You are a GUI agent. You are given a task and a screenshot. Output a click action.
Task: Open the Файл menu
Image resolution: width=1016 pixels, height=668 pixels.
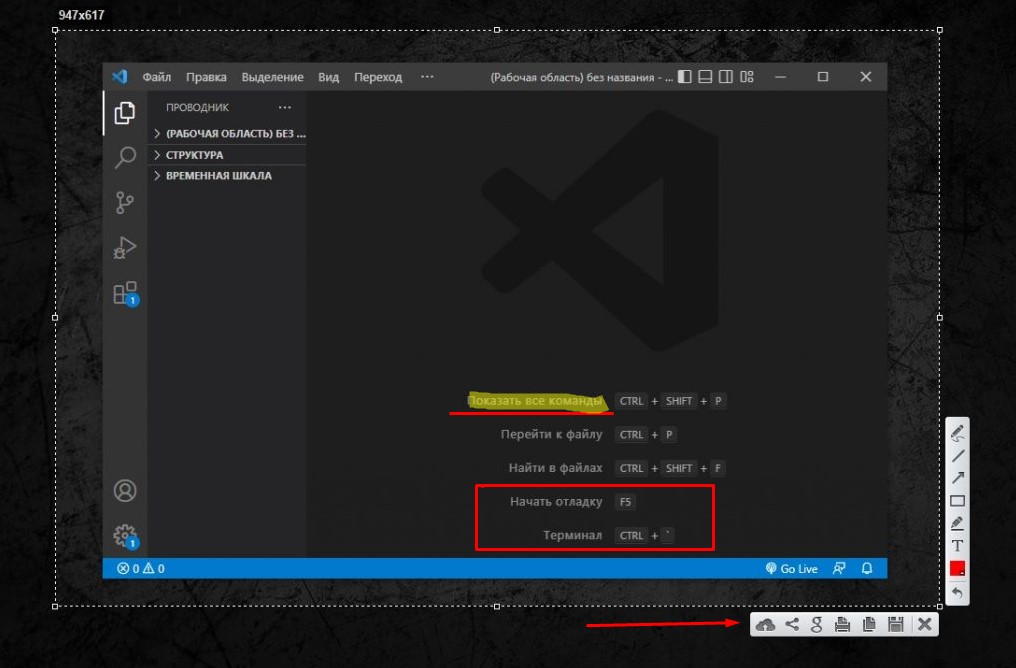[157, 76]
